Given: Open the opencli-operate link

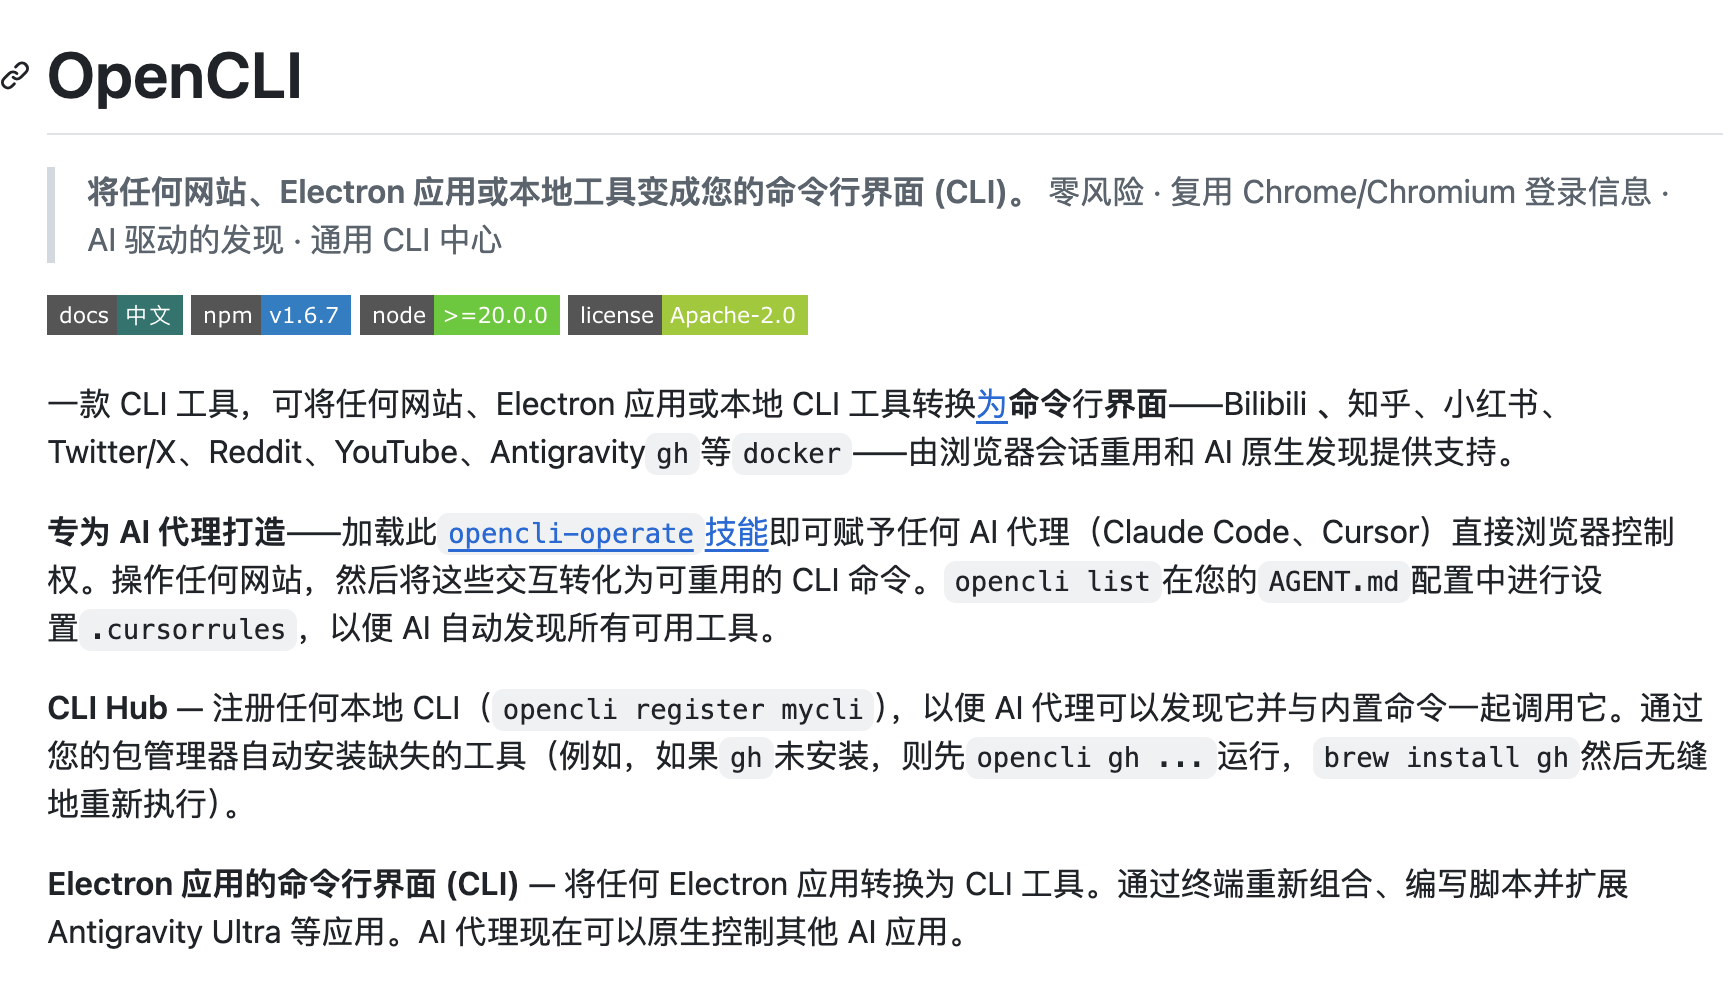Looking at the screenshot, I should coord(570,533).
